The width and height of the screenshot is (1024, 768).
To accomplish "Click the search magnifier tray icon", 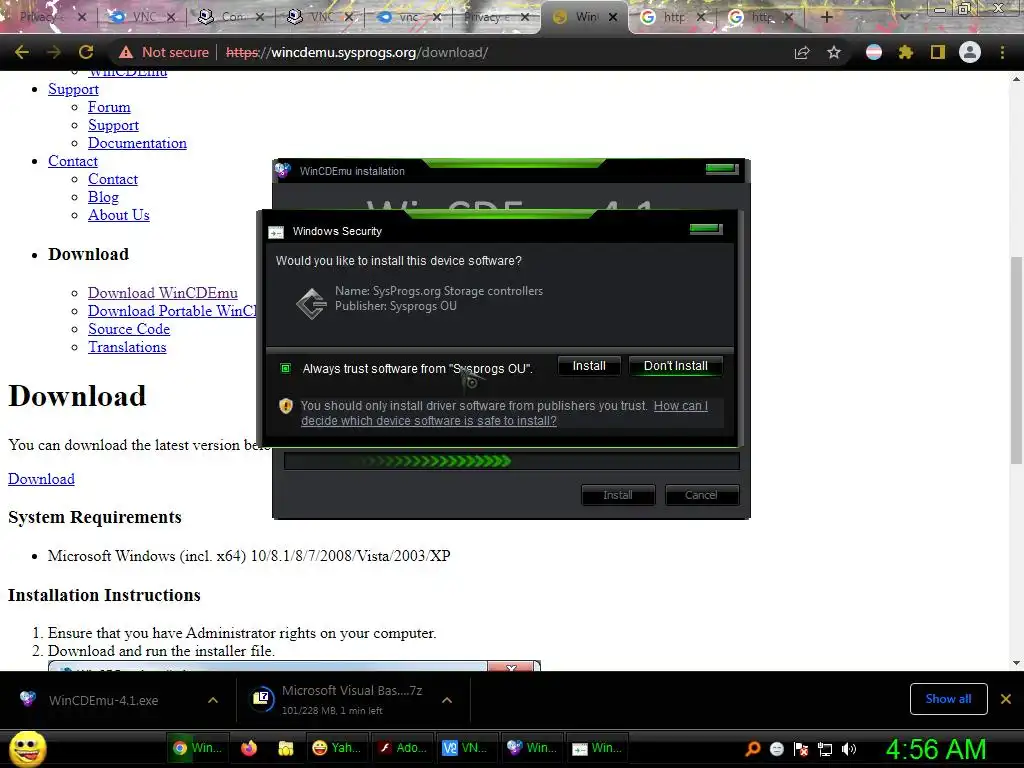I will [752, 749].
